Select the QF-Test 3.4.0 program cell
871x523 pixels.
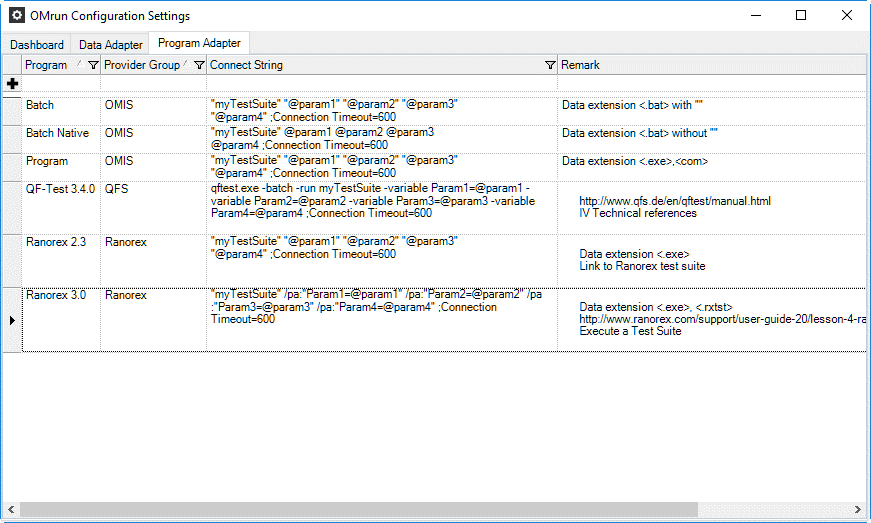point(61,208)
